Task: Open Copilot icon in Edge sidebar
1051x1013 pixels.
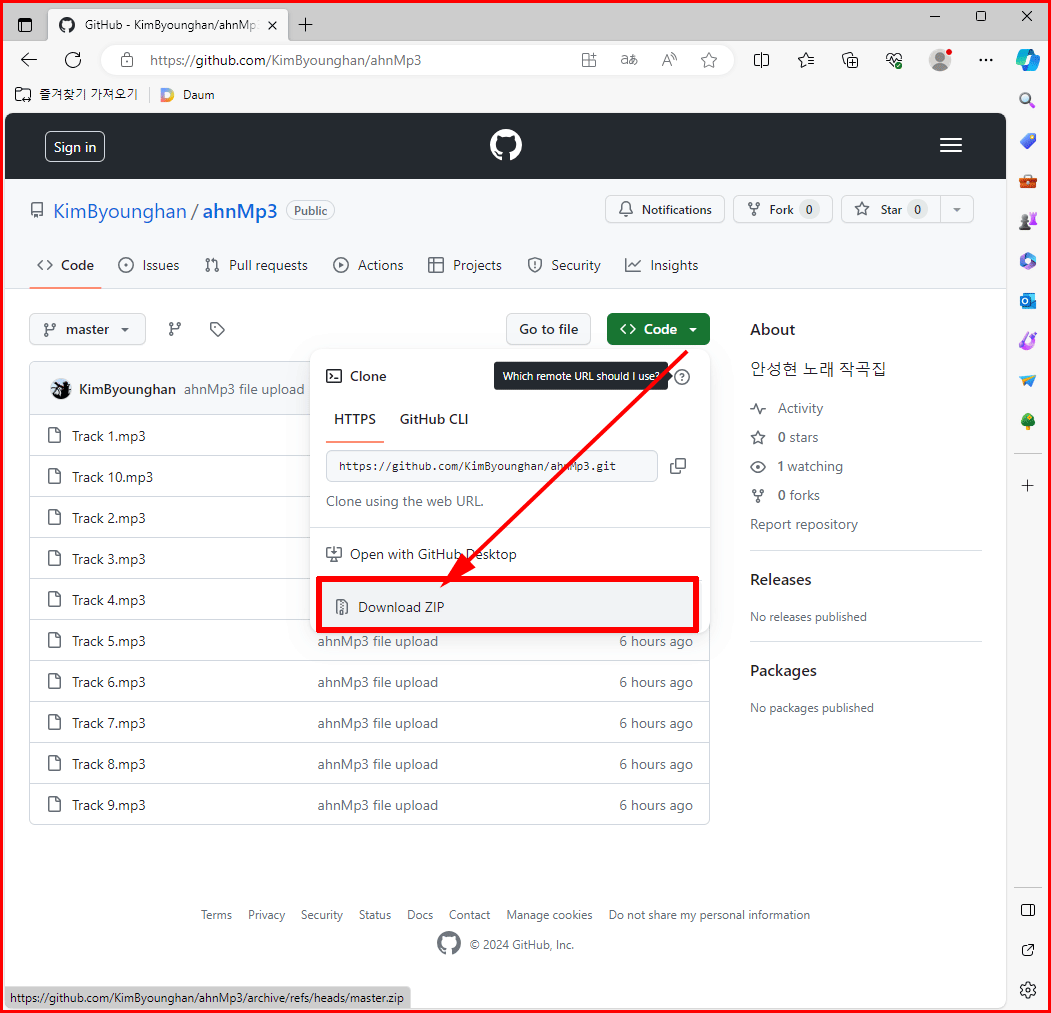Action: (1028, 60)
